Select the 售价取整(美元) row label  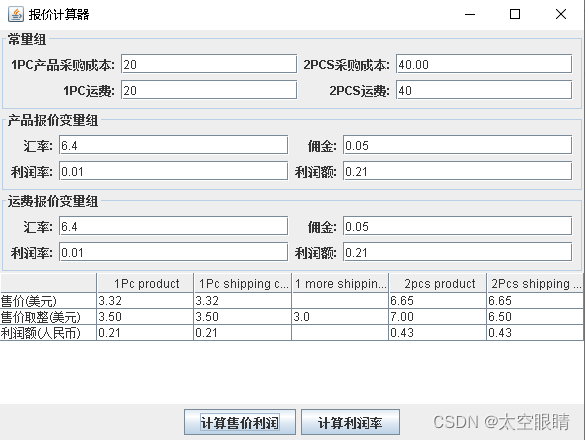[48, 316]
